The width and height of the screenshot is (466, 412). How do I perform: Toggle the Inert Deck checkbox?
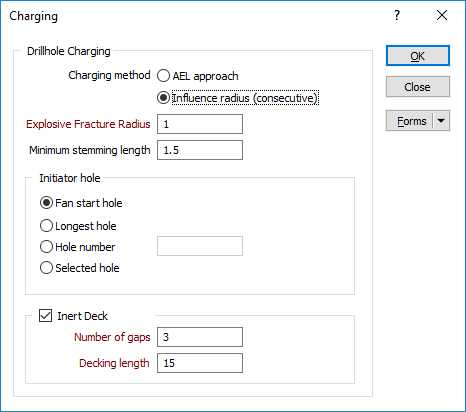(45, 315)
